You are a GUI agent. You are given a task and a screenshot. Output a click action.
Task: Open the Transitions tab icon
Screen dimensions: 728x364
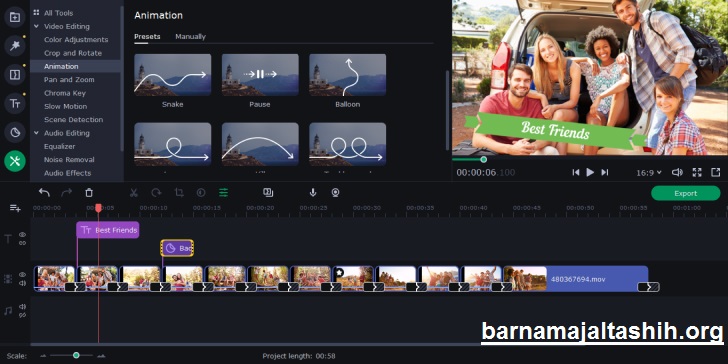(15, 74)
